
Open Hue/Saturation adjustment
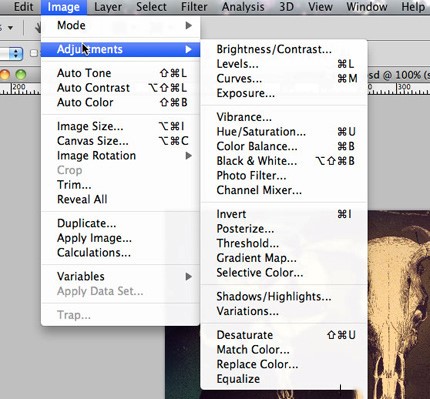[284, 132]
